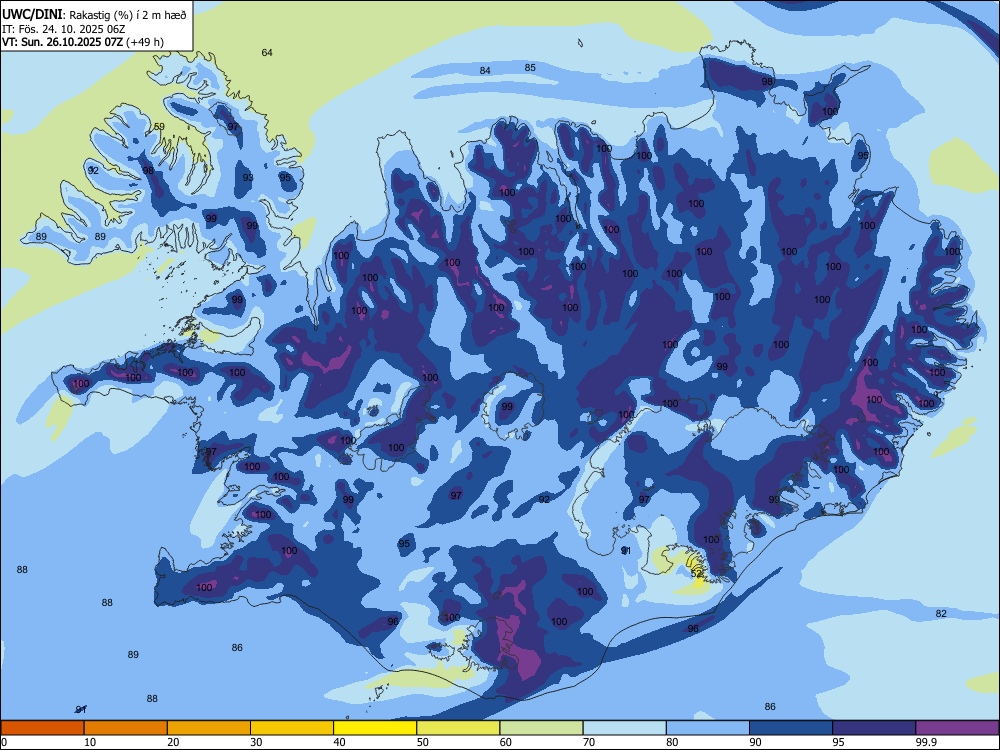Click the '90' legend scale label
This screenshot has height=750, width=1000.
755,742
